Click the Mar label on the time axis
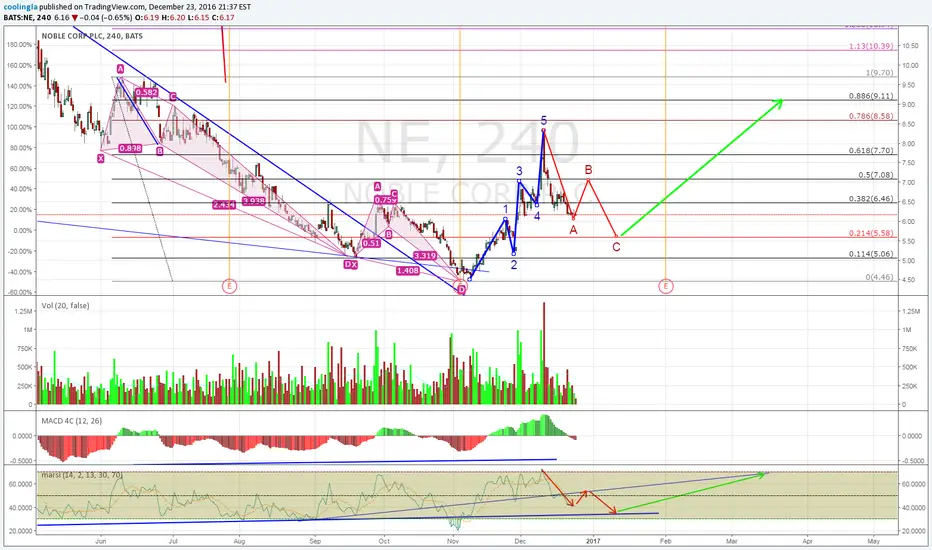The height and width of the screenshot is (550, 932). tap(732, 541)
